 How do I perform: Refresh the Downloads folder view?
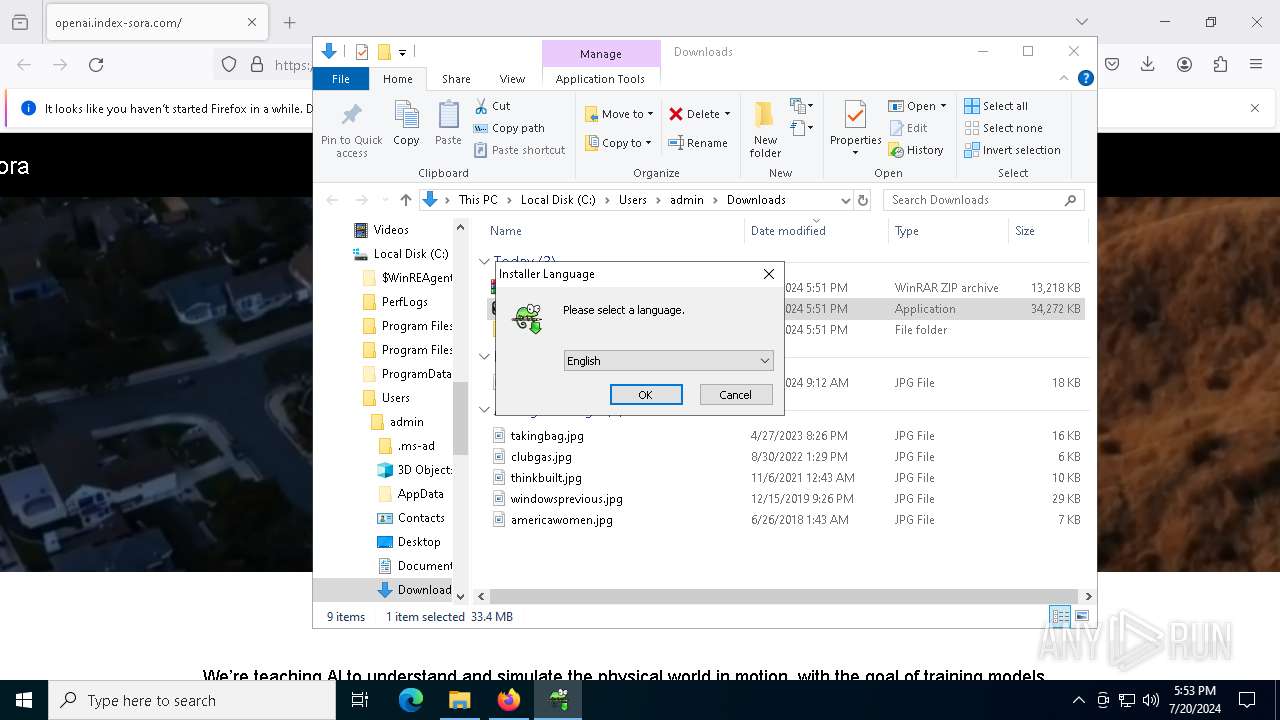tap(863, 200)
